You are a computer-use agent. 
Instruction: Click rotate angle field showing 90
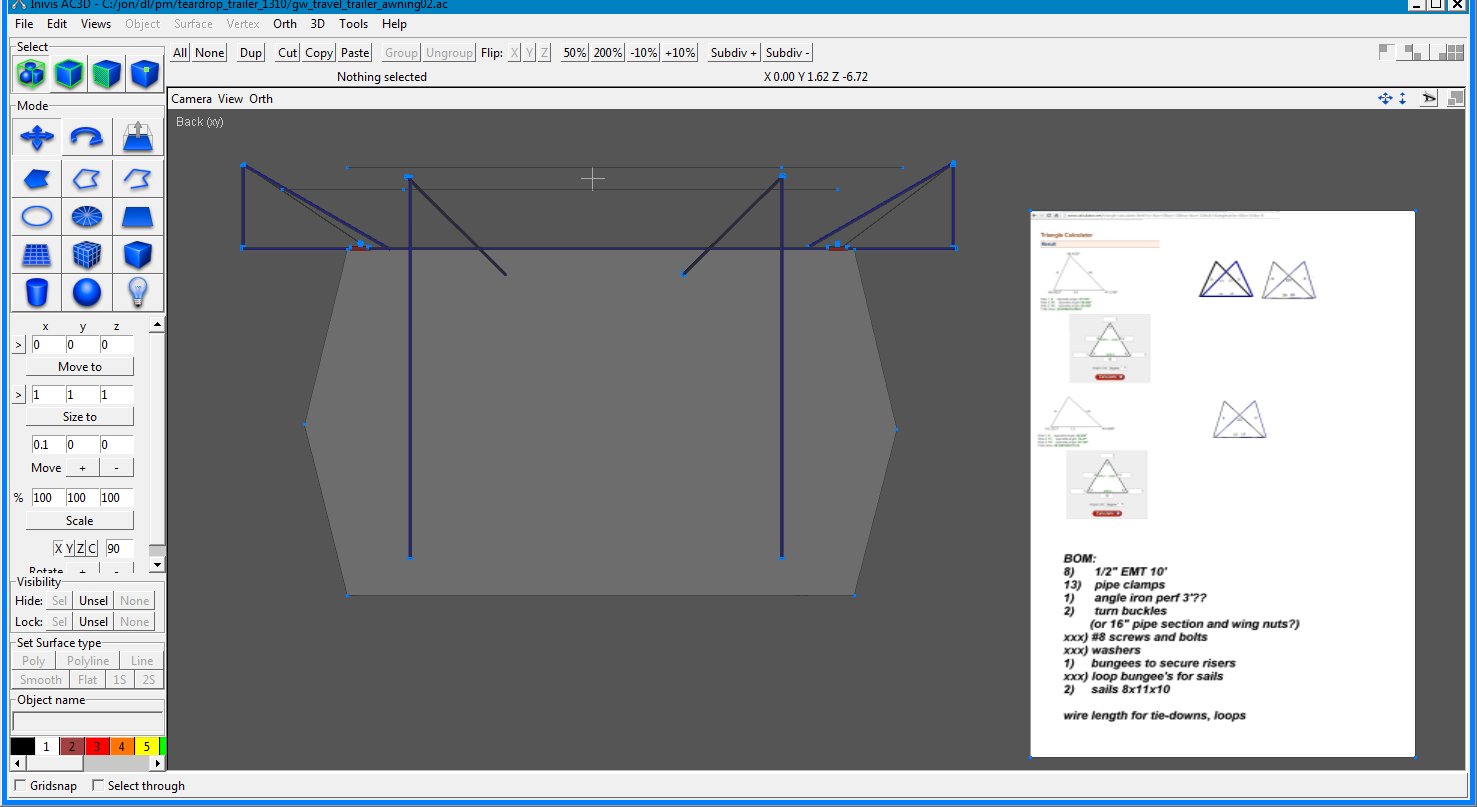coord(119,548)
